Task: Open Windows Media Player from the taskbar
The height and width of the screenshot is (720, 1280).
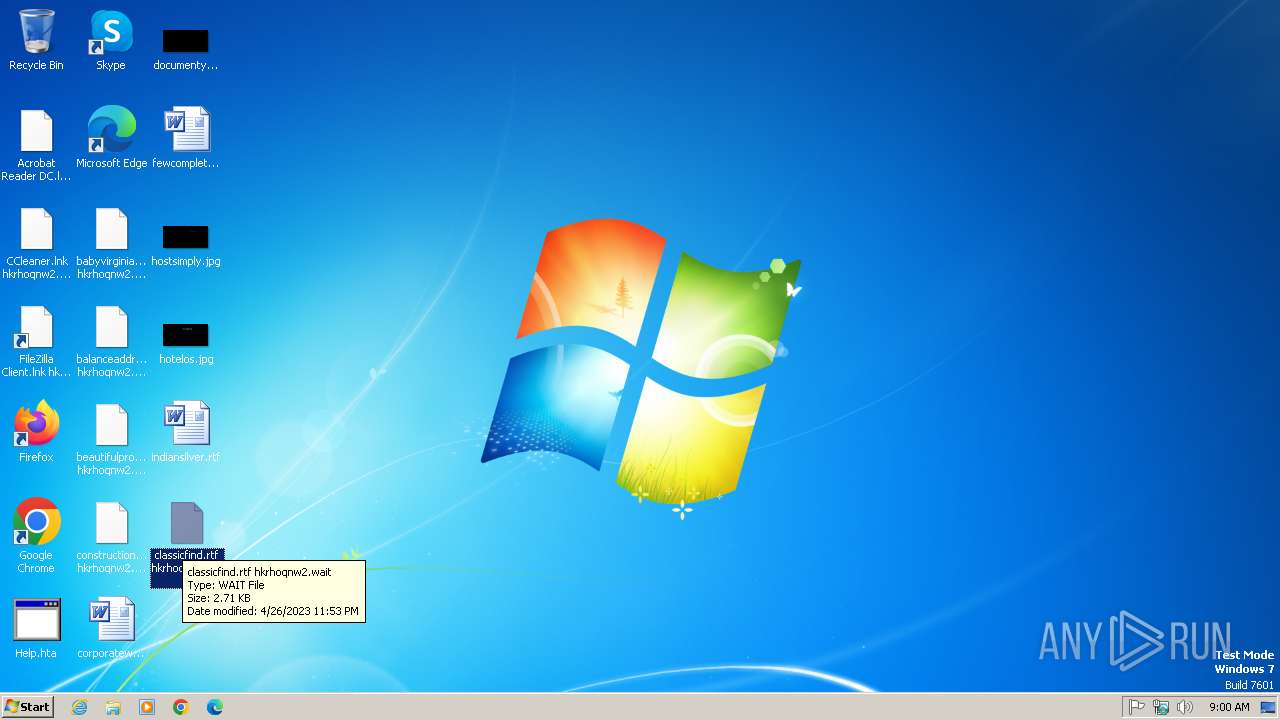Action: (x=147, y=707)
